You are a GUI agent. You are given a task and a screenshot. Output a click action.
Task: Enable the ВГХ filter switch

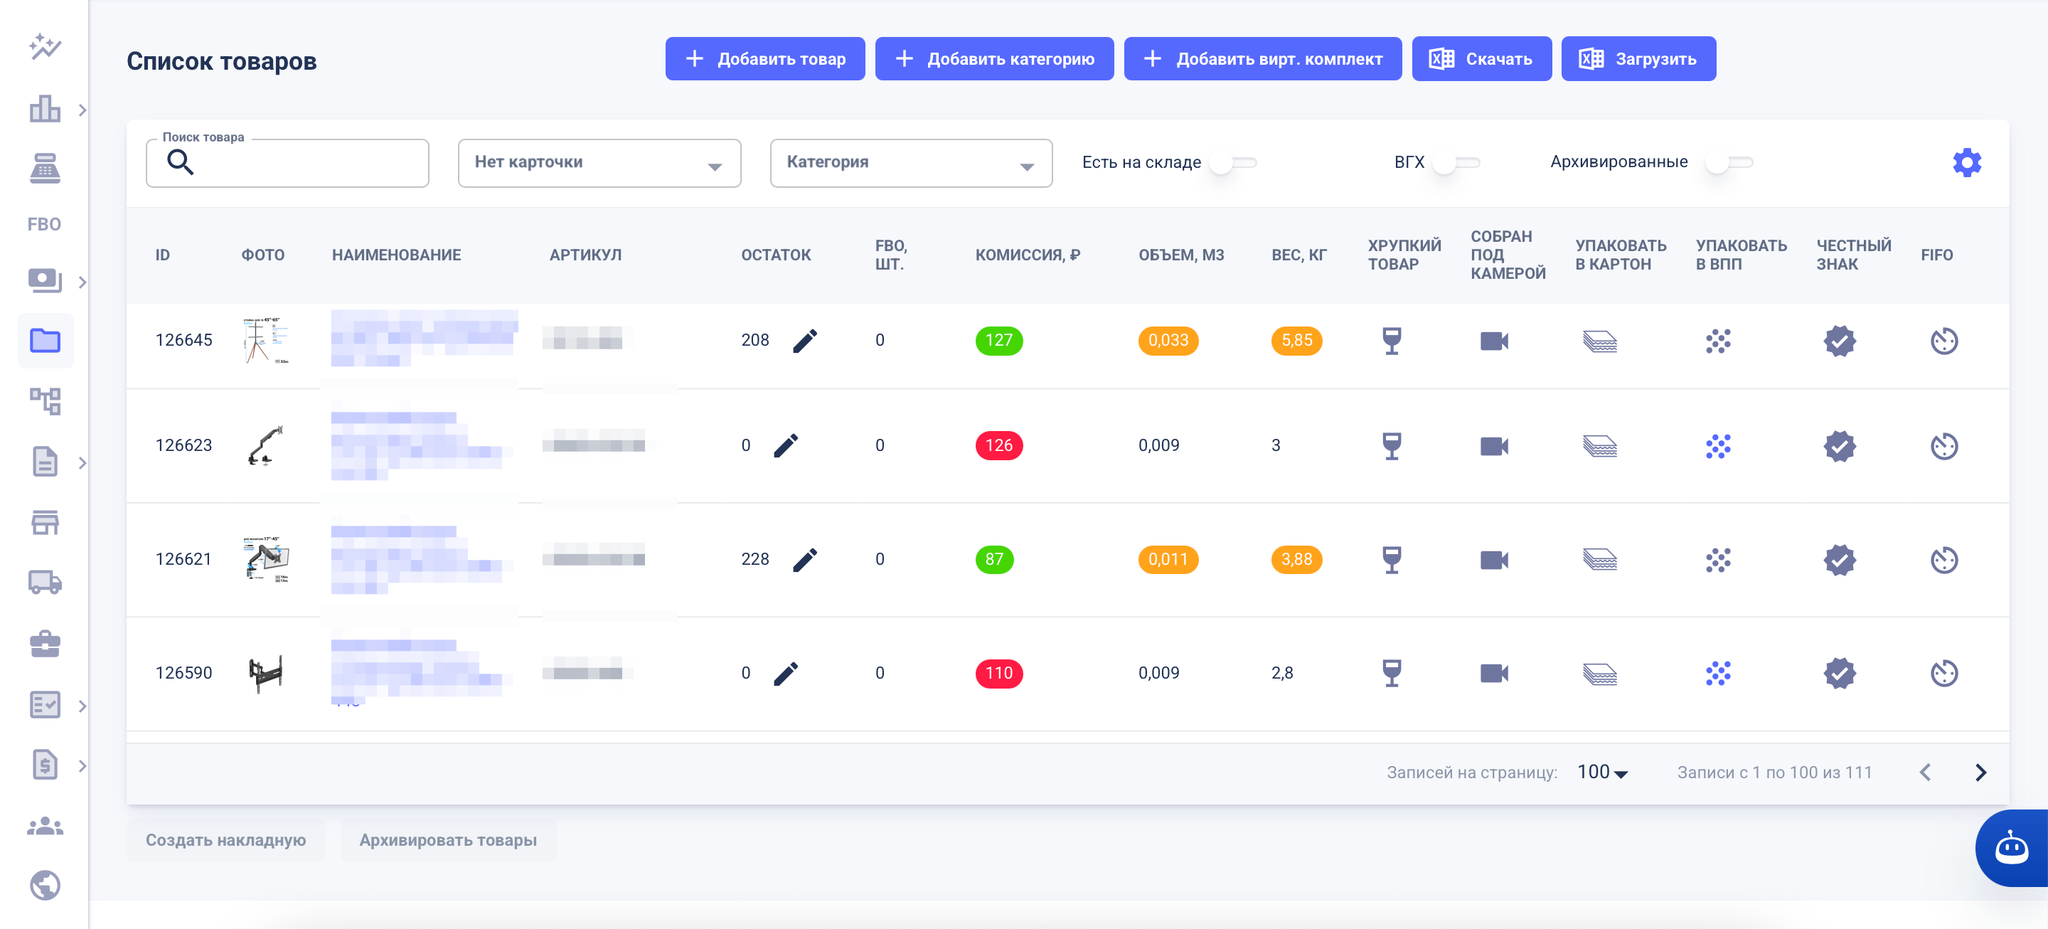pyautogui.click(x=1455, y=163)
